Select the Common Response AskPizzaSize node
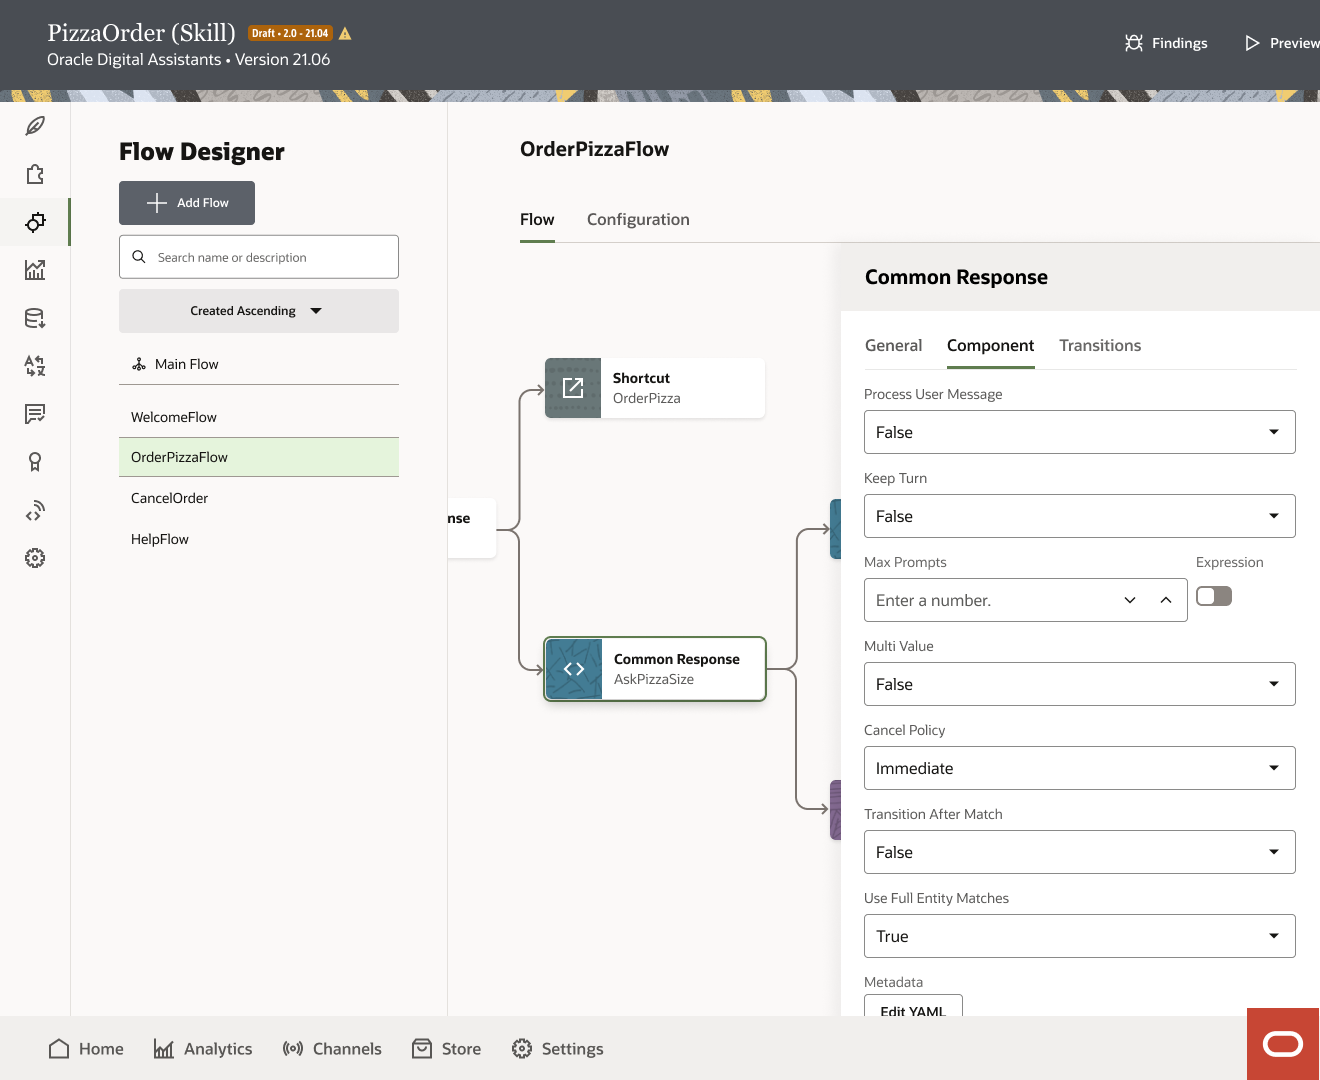Viewport: 1320px width, 1080px height. point(655,669)
